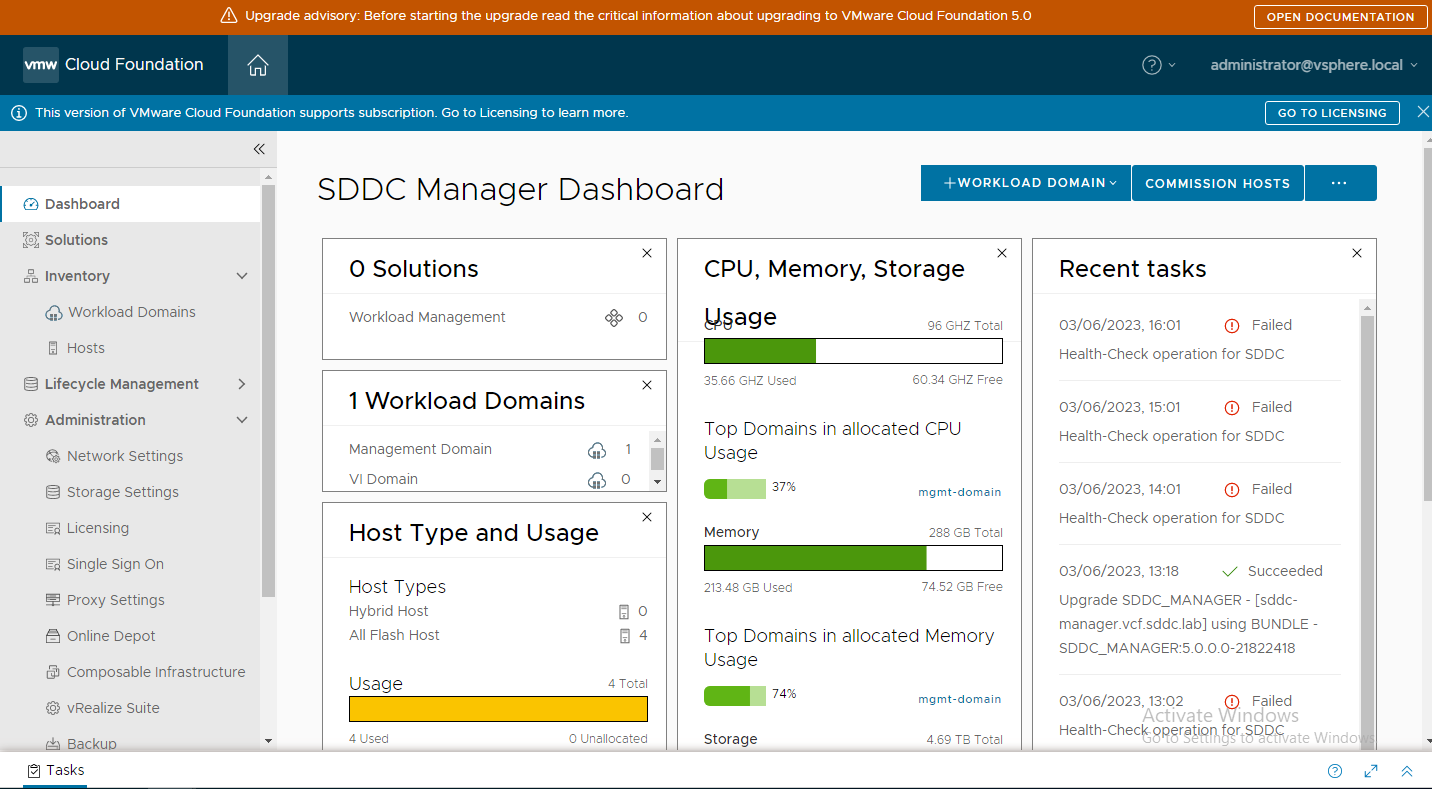The width and height of the screenshot is (1432, 789).
Task: Click the Workload Management solutions icon
Action: (614, 318)
